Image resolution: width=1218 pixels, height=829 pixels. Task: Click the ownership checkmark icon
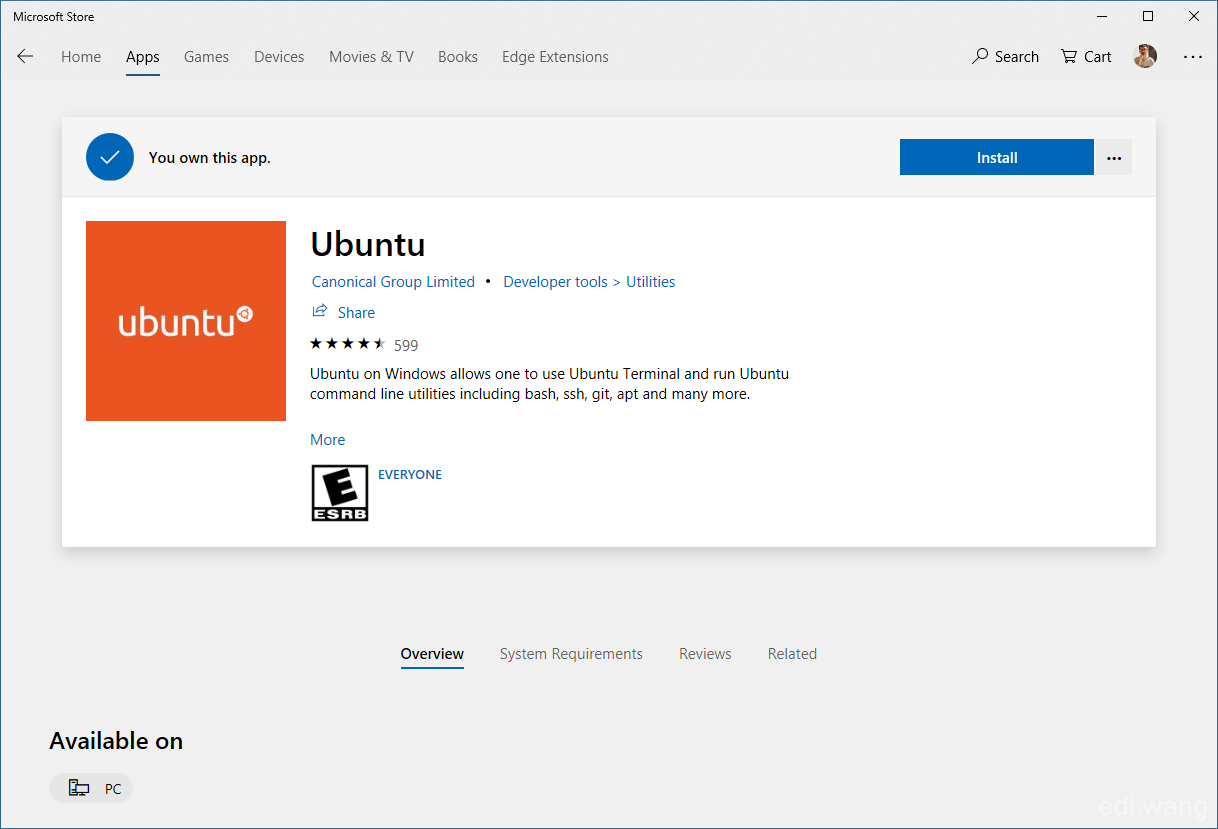click(110, 157)
